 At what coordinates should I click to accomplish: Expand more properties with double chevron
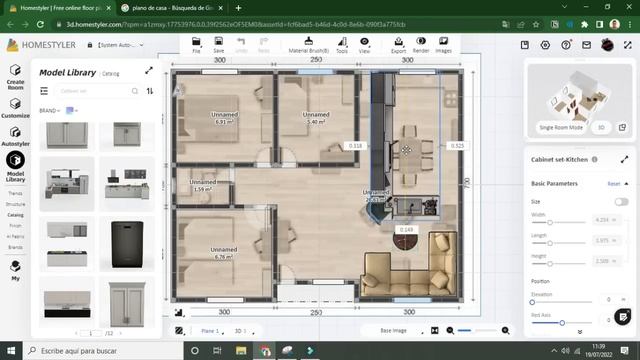(580, 332)
